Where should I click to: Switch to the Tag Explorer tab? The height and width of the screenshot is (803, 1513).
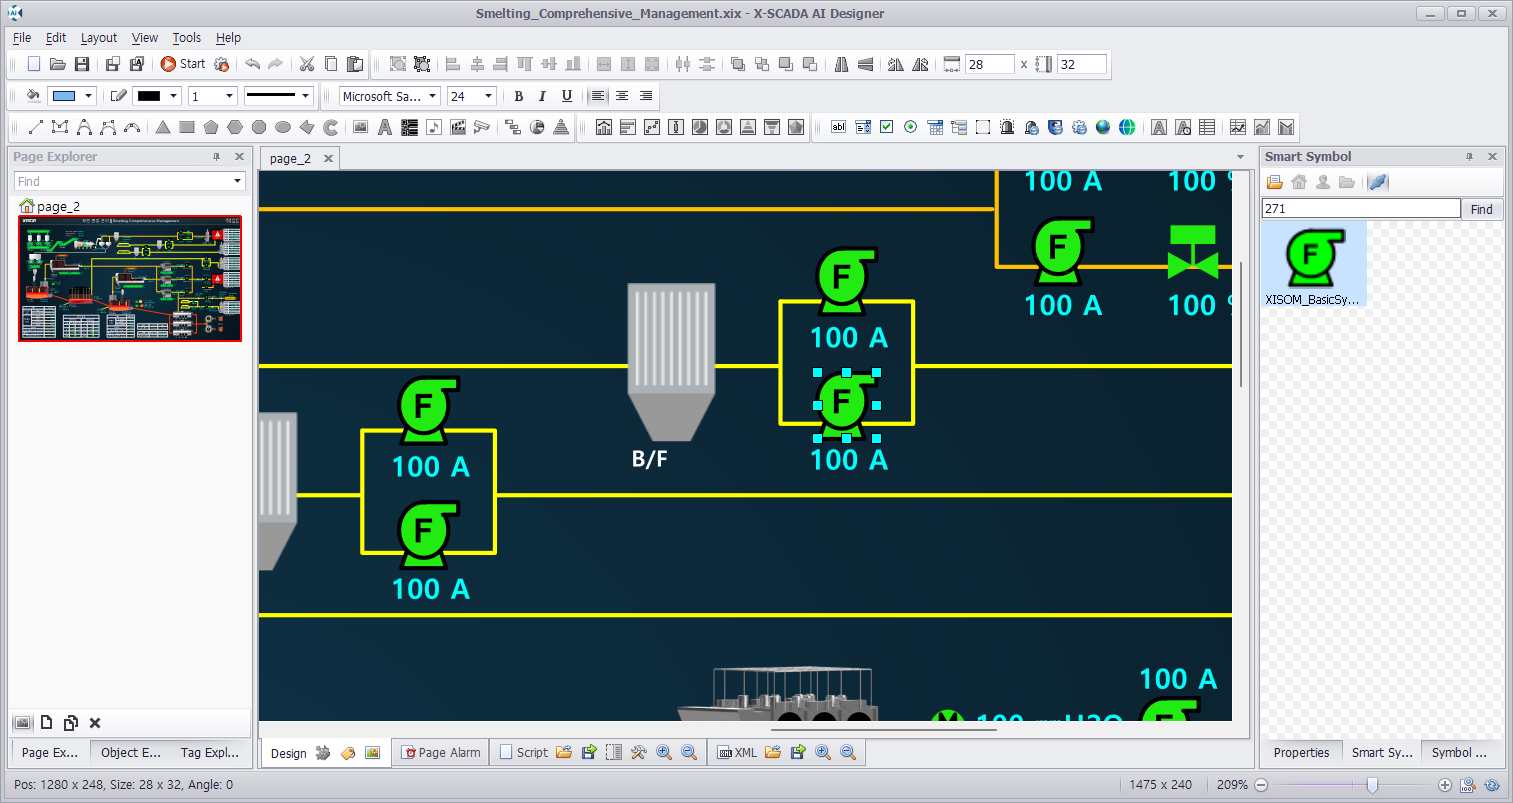pos(210,752)
